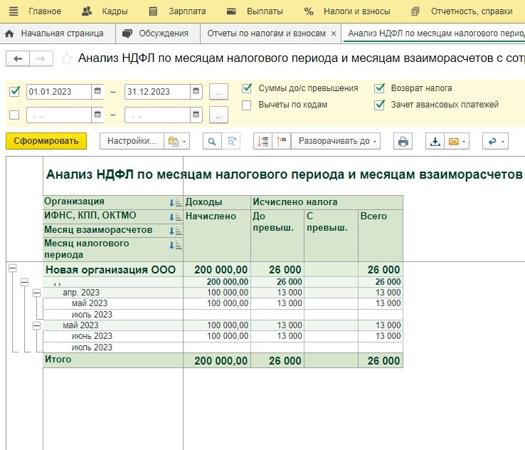Select the Новая организация ООО cell

pos(113,270)
